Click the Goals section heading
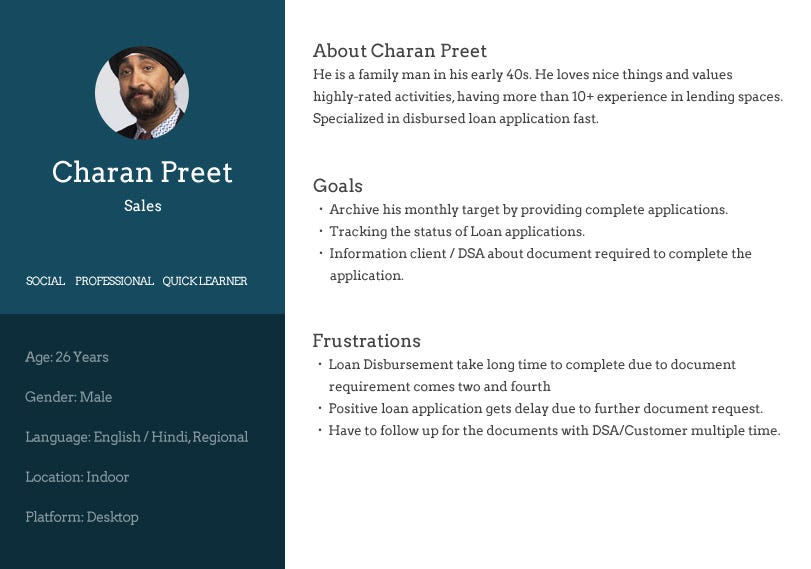Image resolution: width=811 pixels, height=569 pixels. (x=338, y=186)
